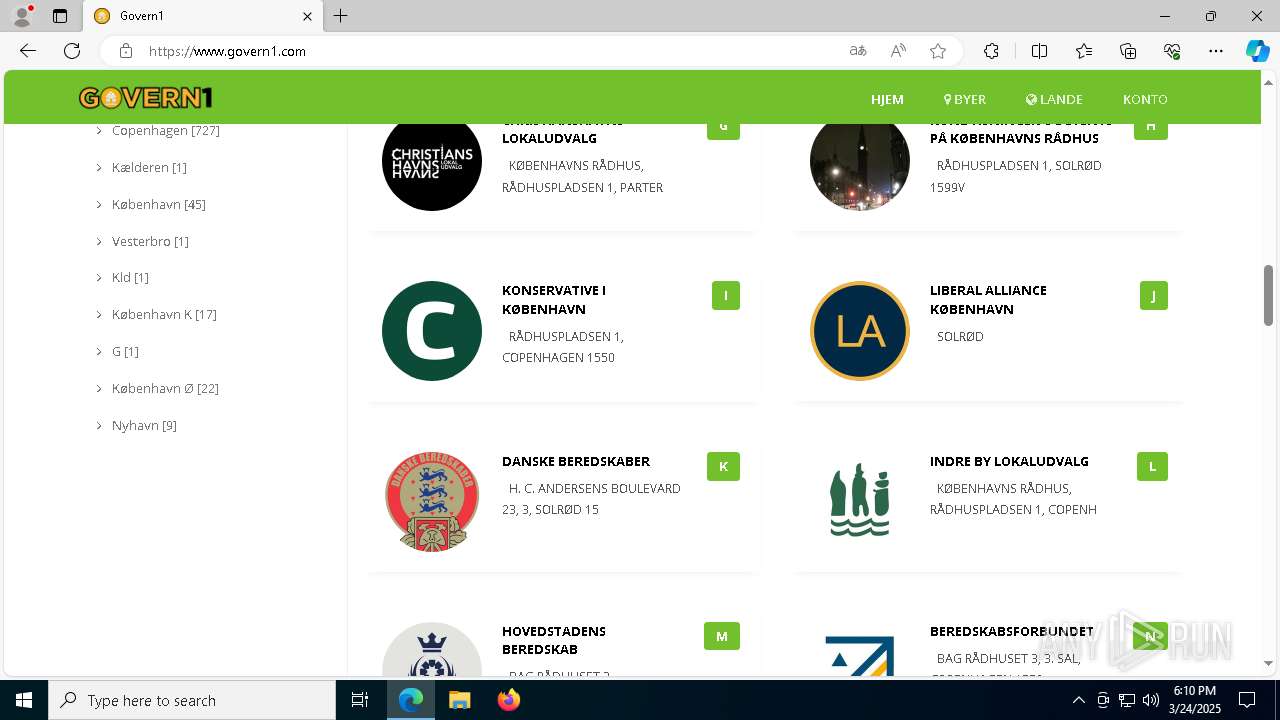Launch Copilot from the toolbar
Image resolution: width=1280 pixels, height=720 pixels.
[1257, 51]
